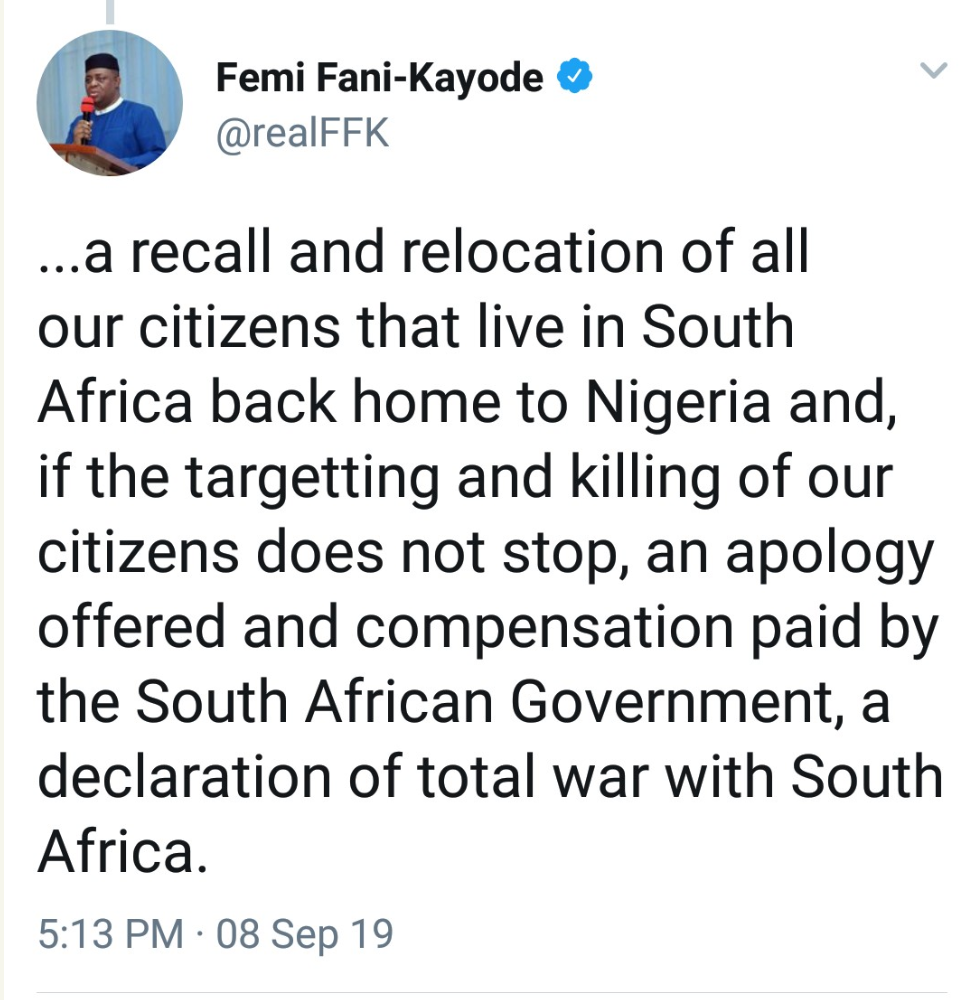Click the @realFFK handle
The width and height of the screenshot is (979, 1000).
tap(302, 133)
